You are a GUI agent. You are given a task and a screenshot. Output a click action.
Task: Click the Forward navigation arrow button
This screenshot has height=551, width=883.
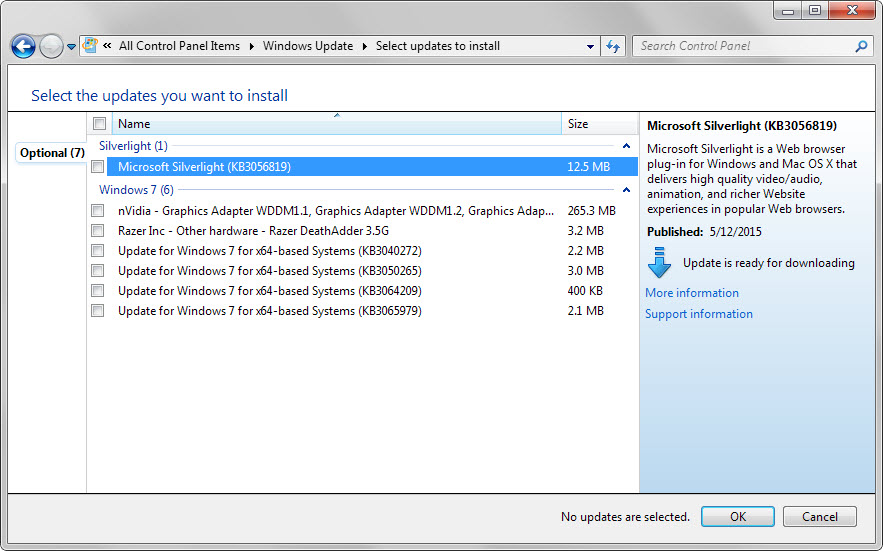51,46
